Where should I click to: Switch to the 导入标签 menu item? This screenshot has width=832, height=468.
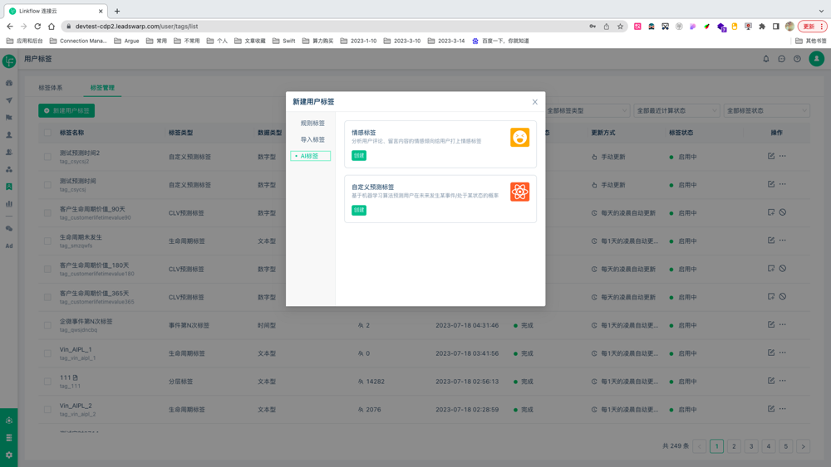(x=313, y=140)
